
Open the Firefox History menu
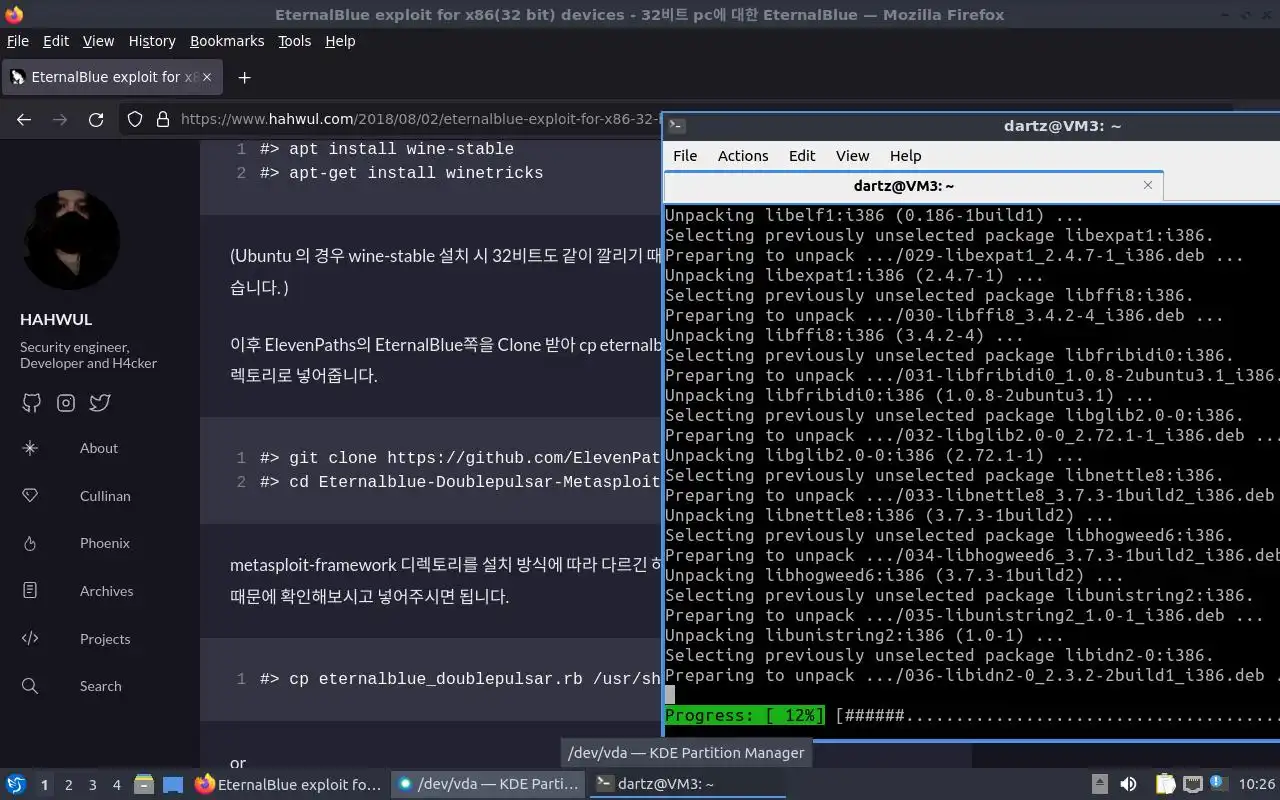[152, 41]
